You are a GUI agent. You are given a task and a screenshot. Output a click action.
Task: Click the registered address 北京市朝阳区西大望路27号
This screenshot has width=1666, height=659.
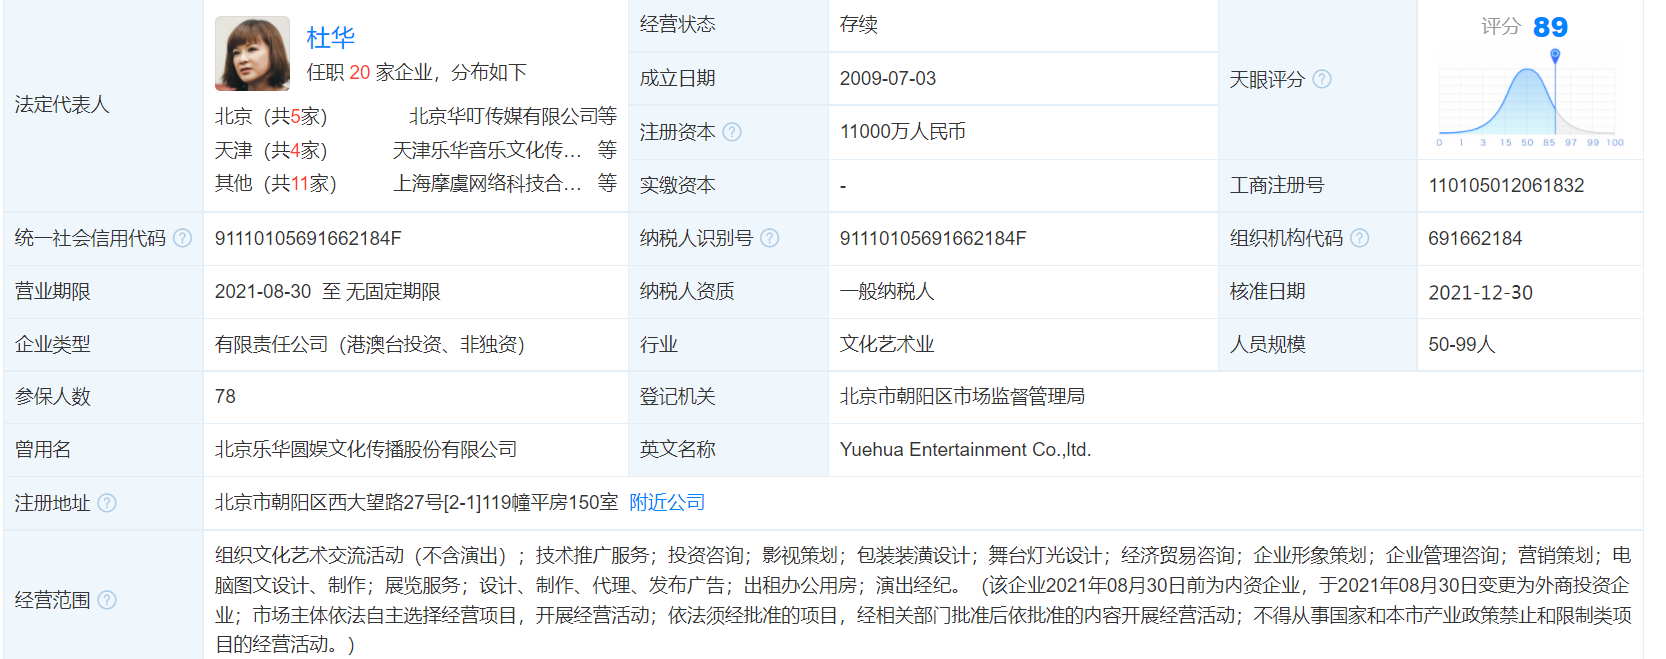[x=417, y=502]
